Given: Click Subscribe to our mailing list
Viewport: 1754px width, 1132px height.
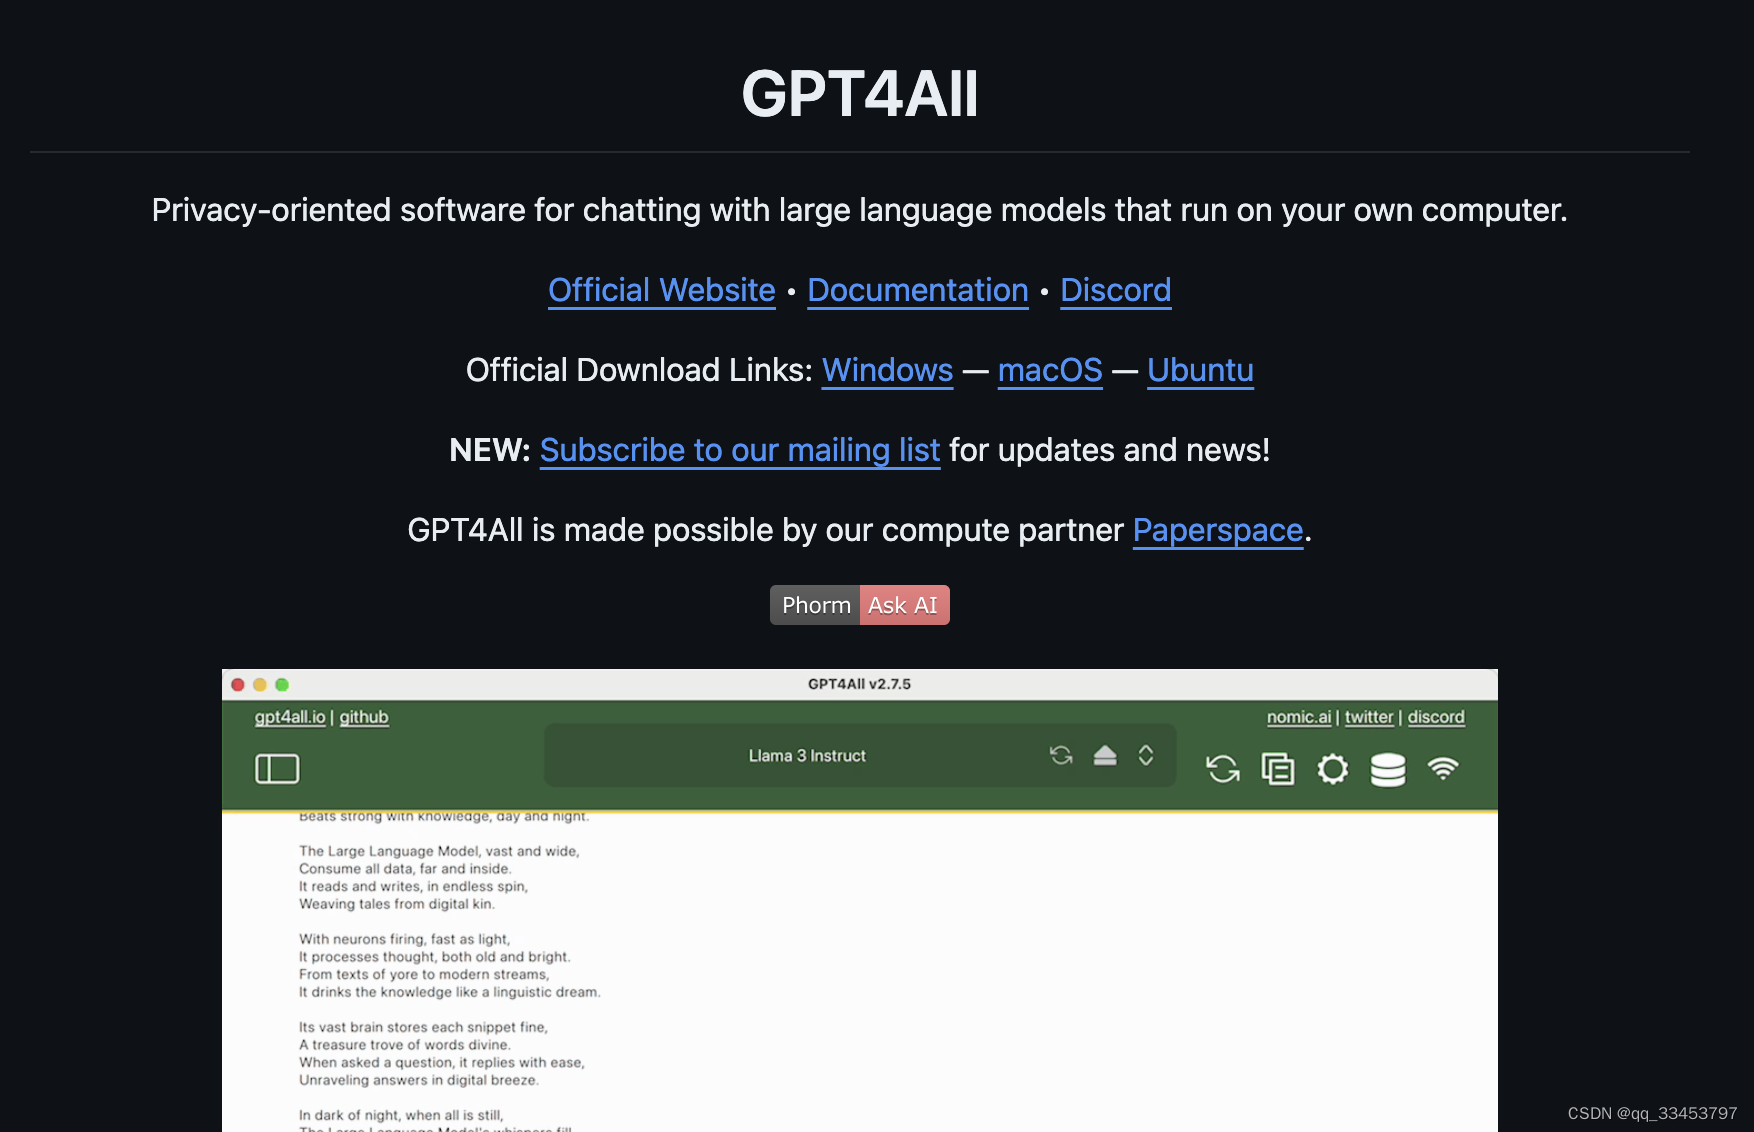Looking at the screenshot, I should click(740, 450).
